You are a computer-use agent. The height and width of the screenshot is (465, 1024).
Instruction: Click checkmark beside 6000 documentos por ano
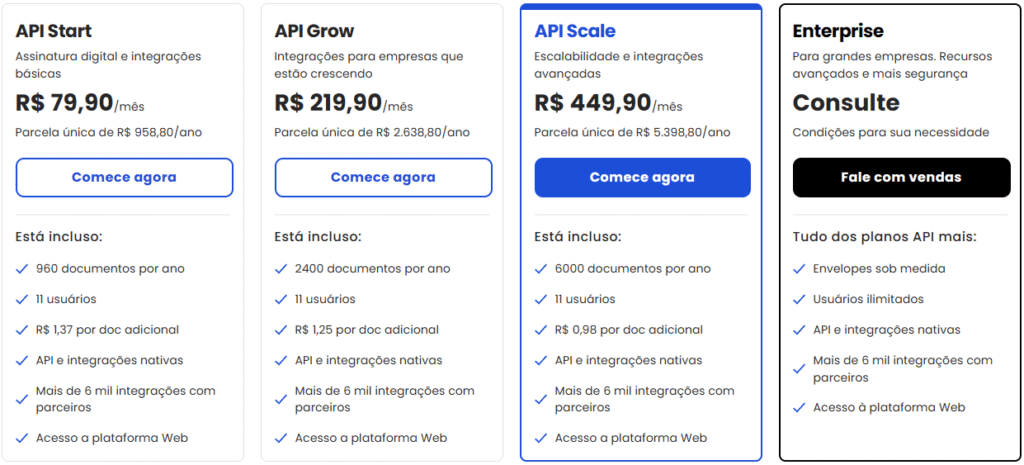click(x=541, y=268)
